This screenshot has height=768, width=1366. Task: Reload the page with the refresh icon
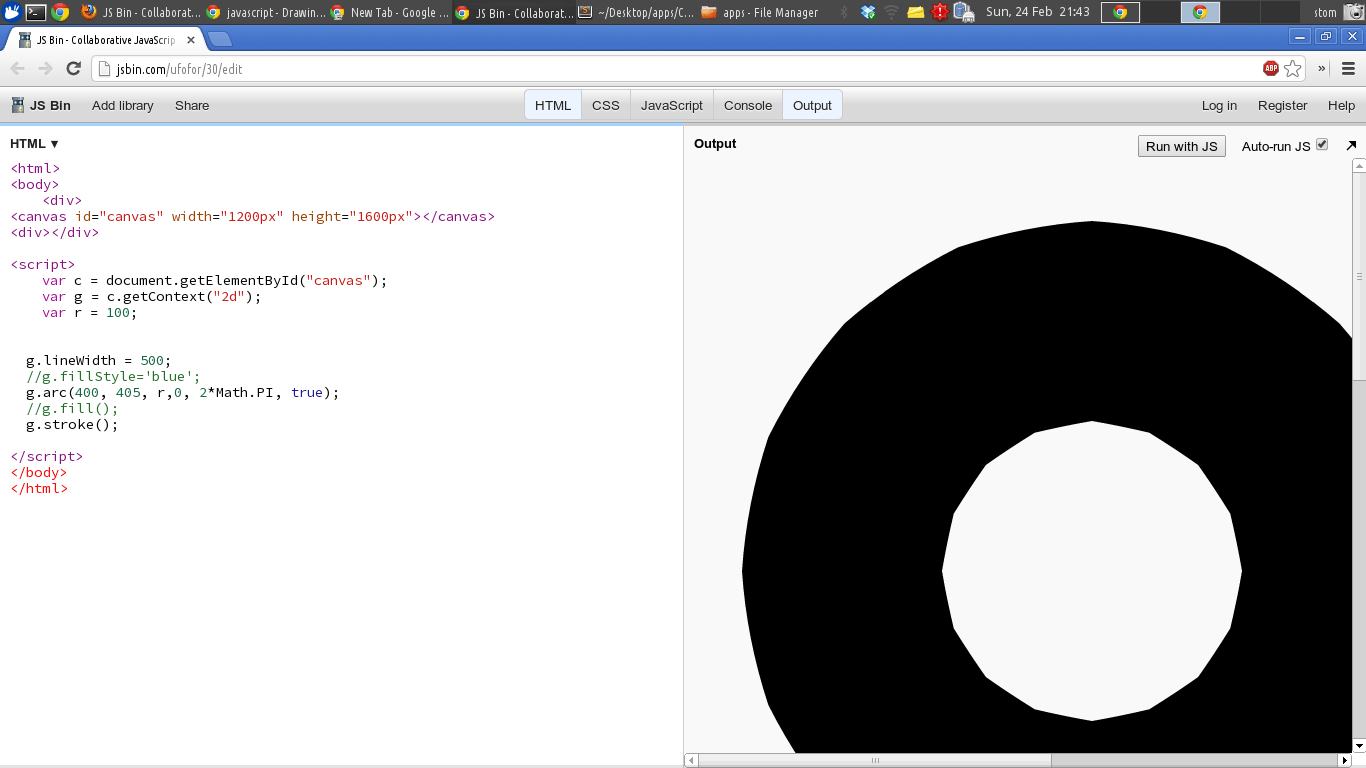[x=71, y=68]
